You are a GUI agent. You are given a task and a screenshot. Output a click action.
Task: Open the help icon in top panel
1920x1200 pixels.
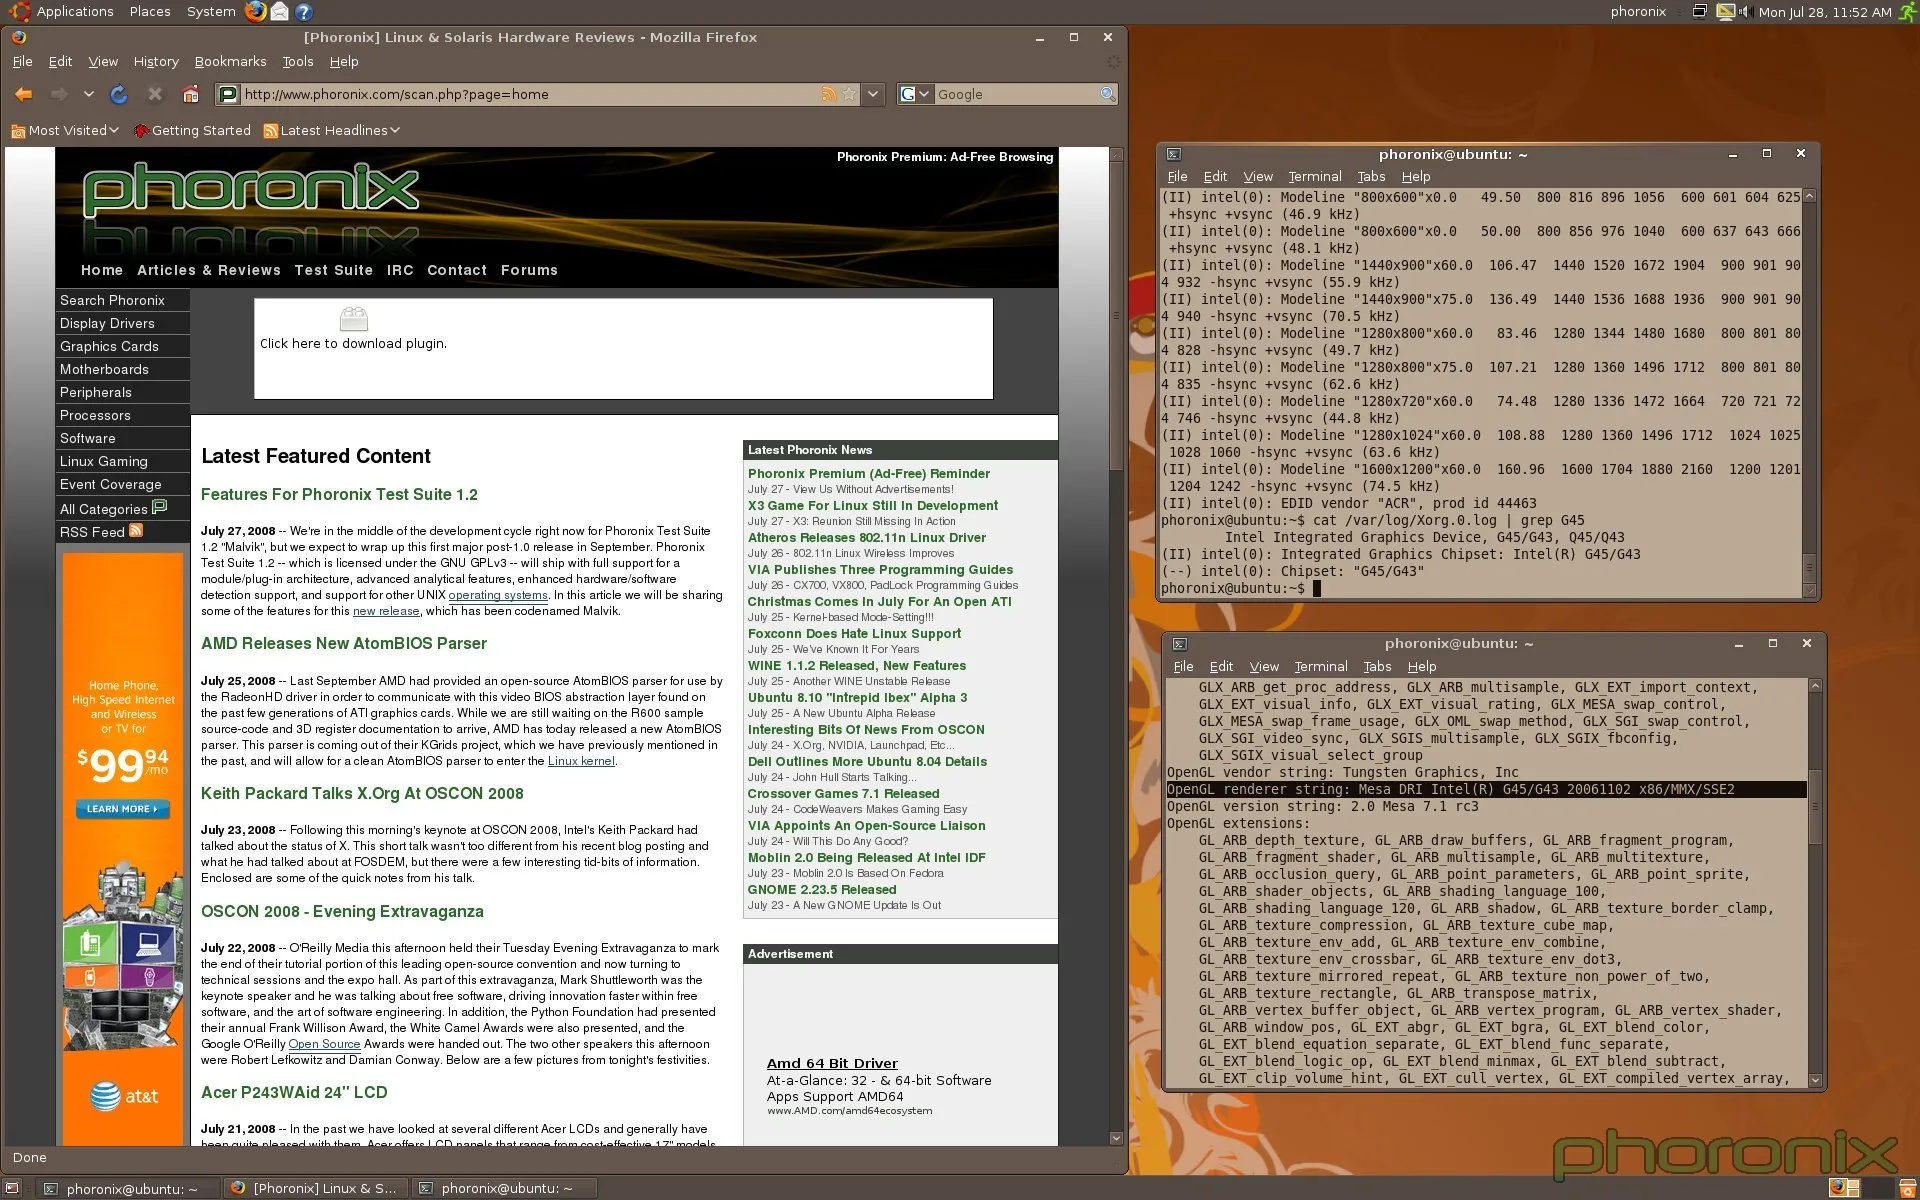[x=304, y=12]
